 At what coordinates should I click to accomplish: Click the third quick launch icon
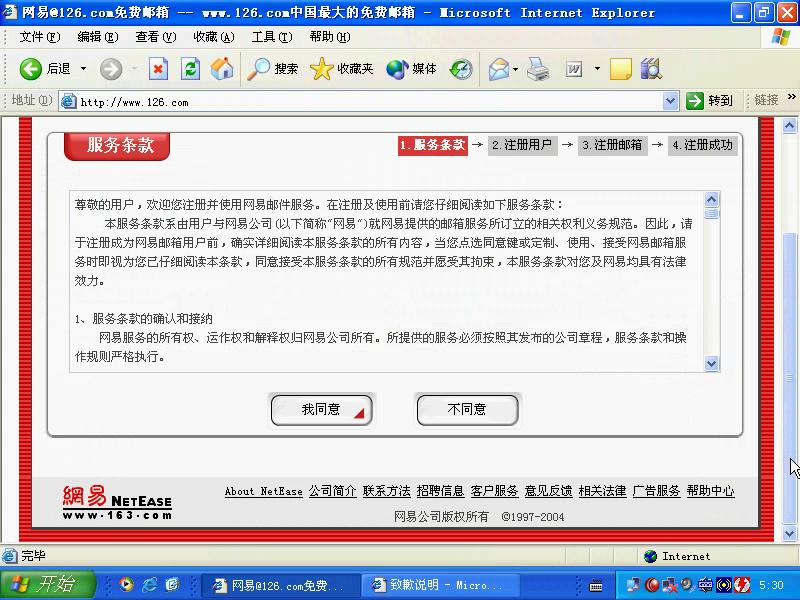click(172, 585)
